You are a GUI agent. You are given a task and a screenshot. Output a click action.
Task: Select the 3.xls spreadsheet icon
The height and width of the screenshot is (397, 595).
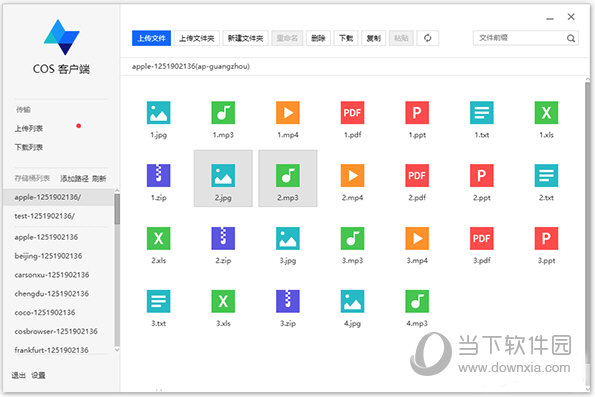point(223,301)
